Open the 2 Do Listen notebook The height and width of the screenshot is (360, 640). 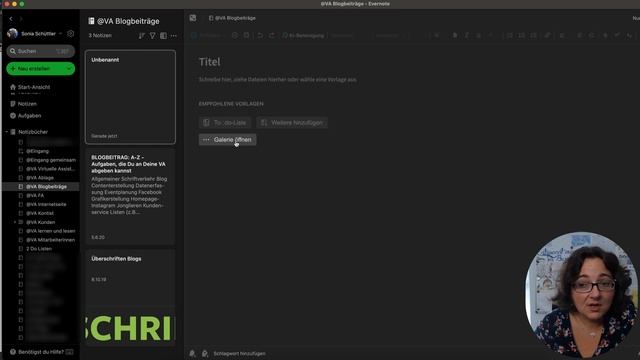[39, 249]
